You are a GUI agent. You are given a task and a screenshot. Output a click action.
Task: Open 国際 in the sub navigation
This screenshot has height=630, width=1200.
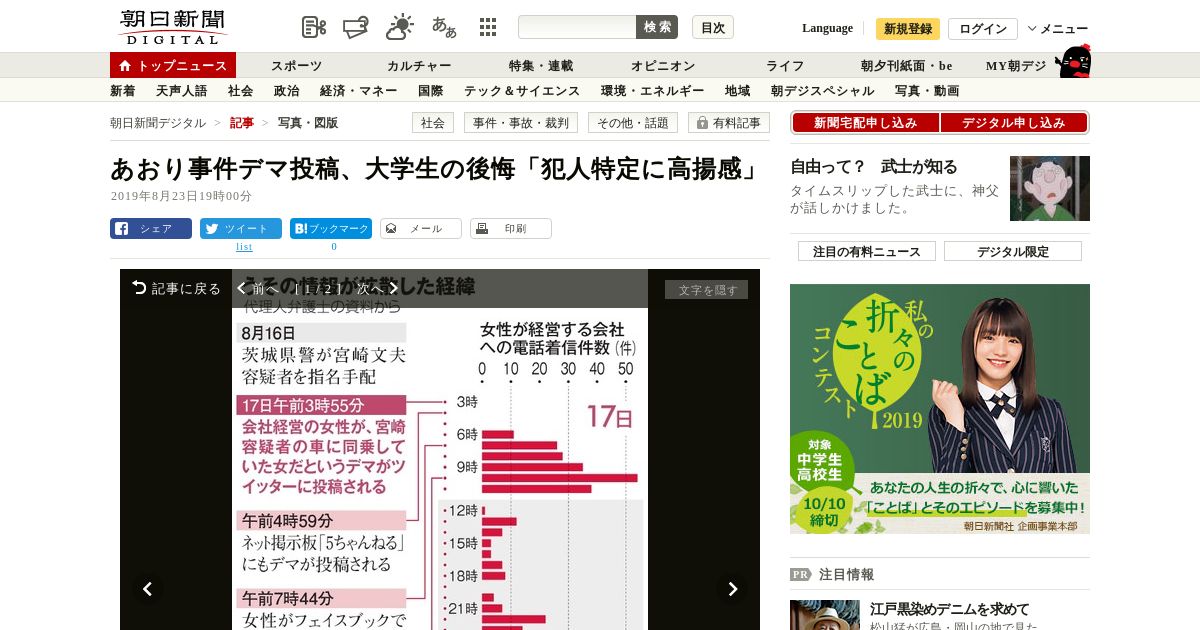[431, 90]
